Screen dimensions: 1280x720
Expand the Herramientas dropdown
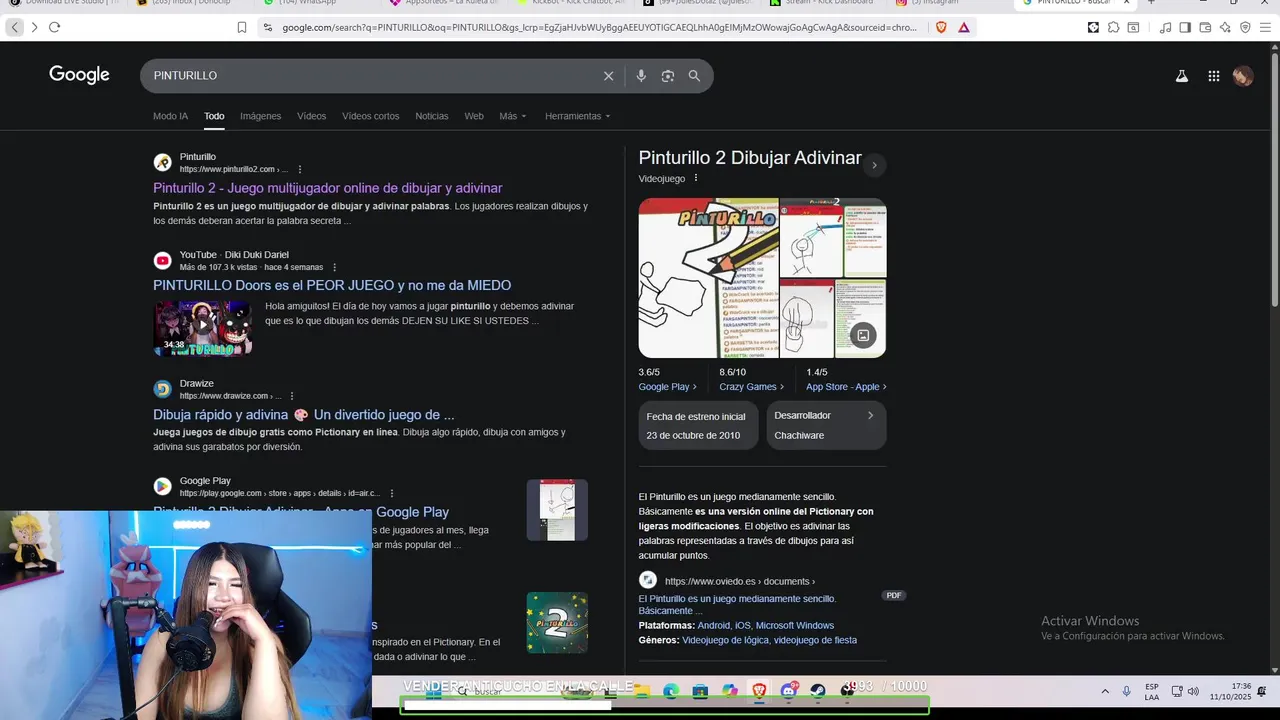pyautogui.click(x=577, y=116)
